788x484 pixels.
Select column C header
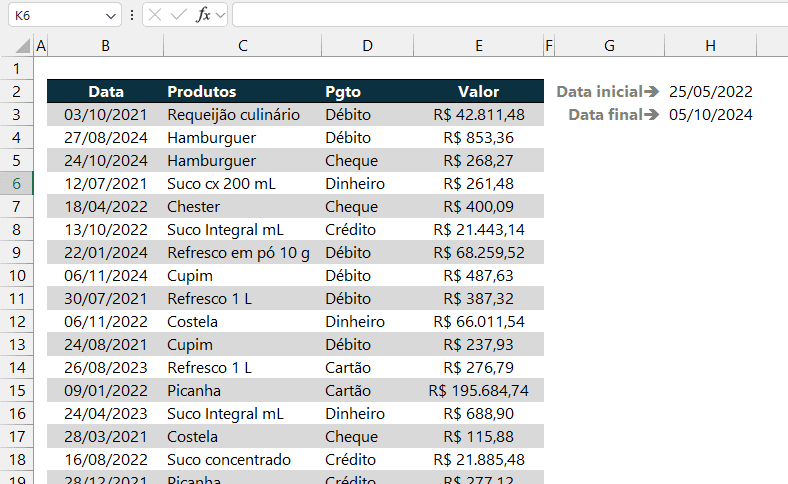(243, 46)
